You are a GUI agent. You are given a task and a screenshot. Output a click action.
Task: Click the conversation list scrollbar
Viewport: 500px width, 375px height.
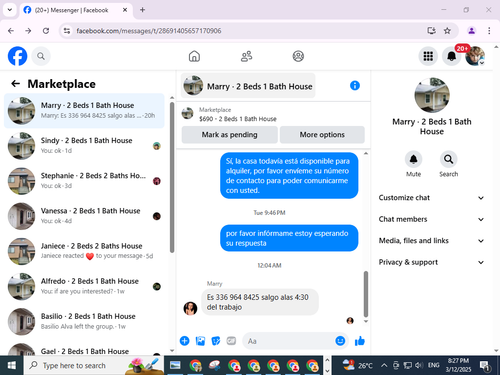point(172,177)
